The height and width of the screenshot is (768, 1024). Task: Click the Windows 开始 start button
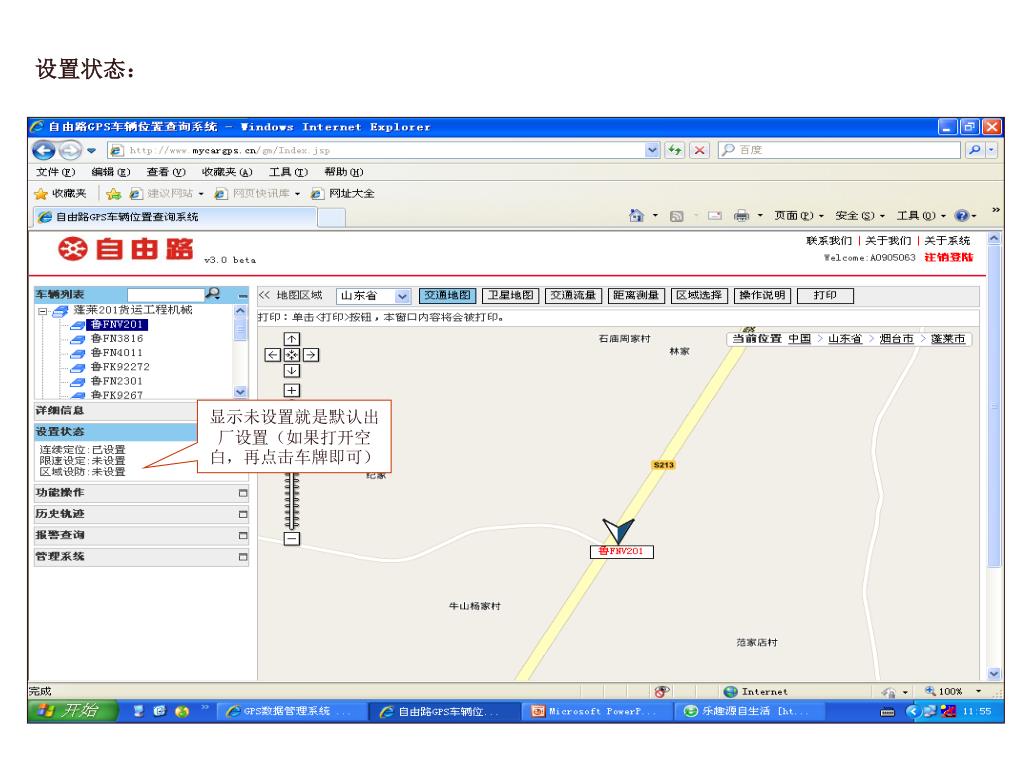click(73, 711)
